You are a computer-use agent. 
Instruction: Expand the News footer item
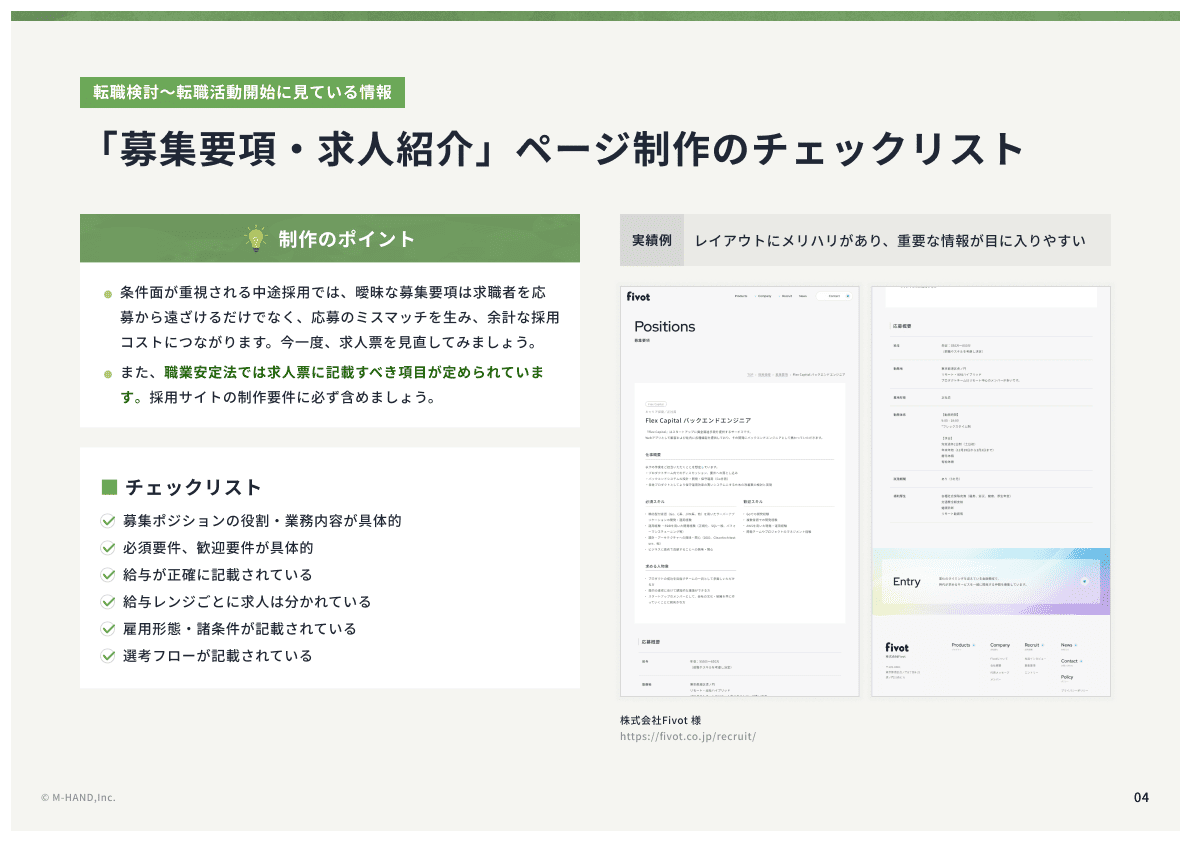1068,645
